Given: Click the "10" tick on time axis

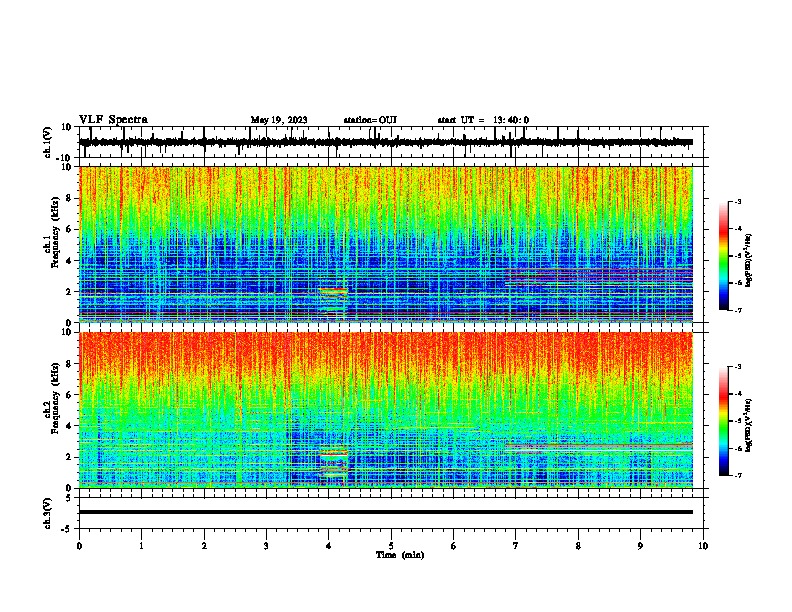Looking at the screenshot, I should click(703, 546).
